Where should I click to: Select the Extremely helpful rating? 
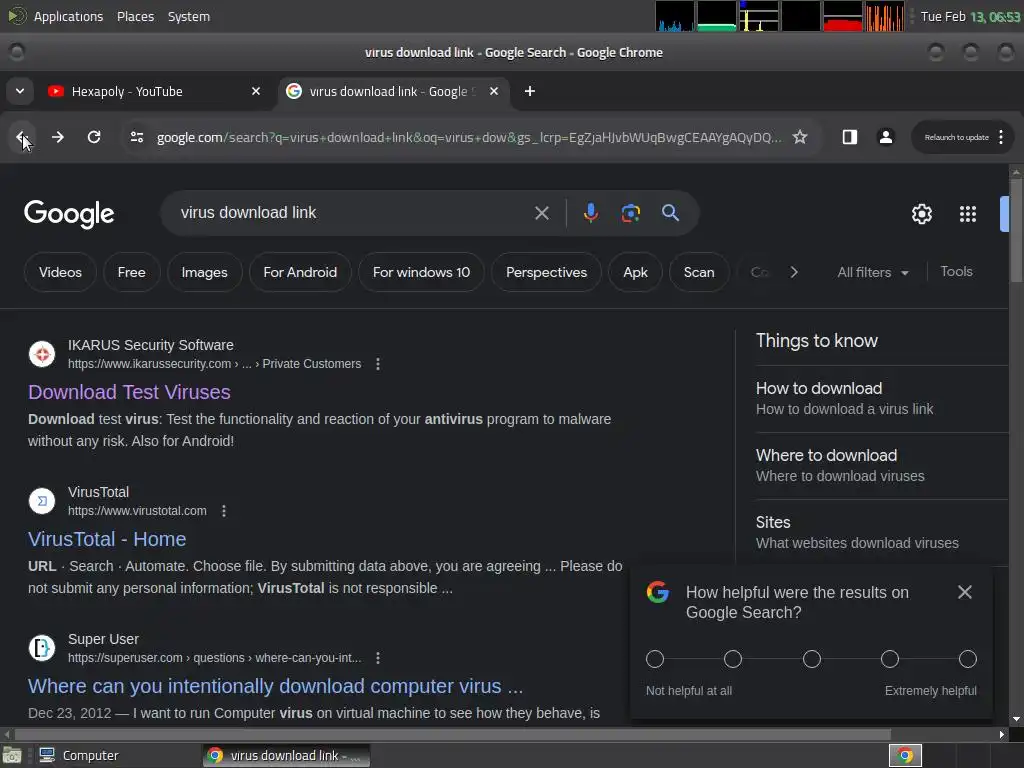coord(968,659)
